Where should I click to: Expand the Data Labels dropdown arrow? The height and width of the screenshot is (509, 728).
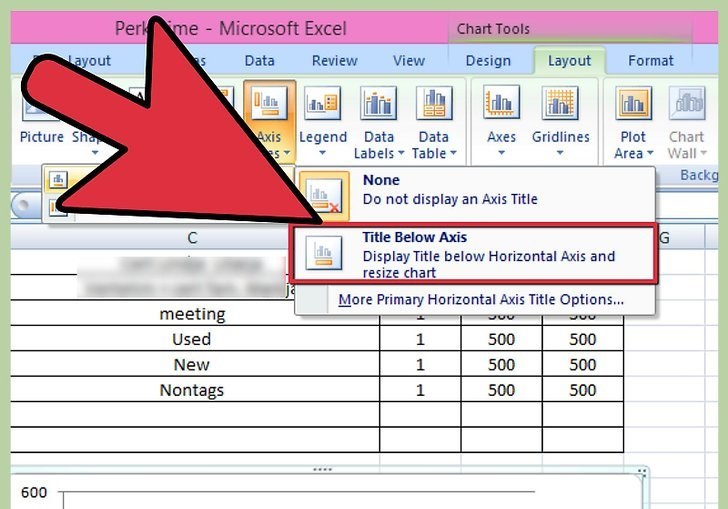(401, 153)
